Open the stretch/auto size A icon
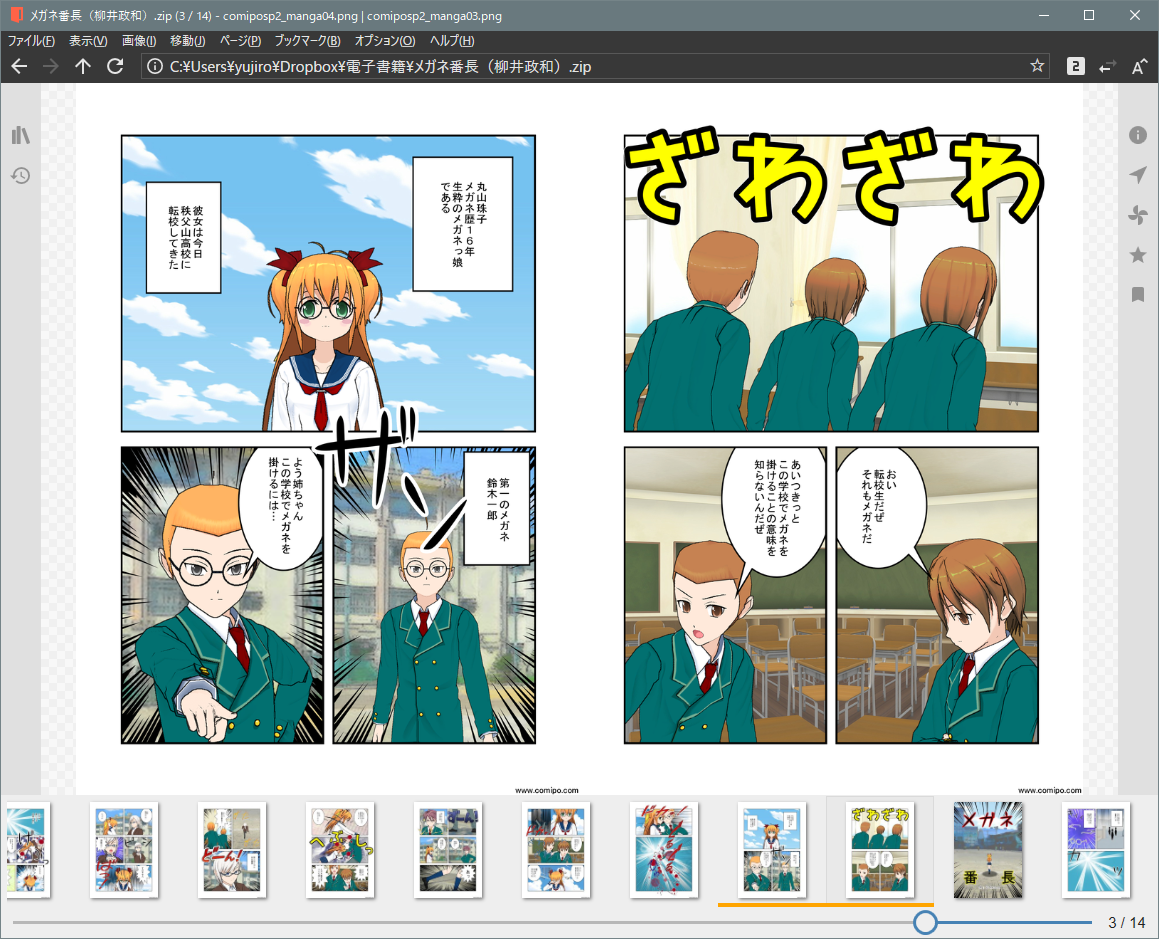1159x939 pixels. click(x=1139, y=67)
